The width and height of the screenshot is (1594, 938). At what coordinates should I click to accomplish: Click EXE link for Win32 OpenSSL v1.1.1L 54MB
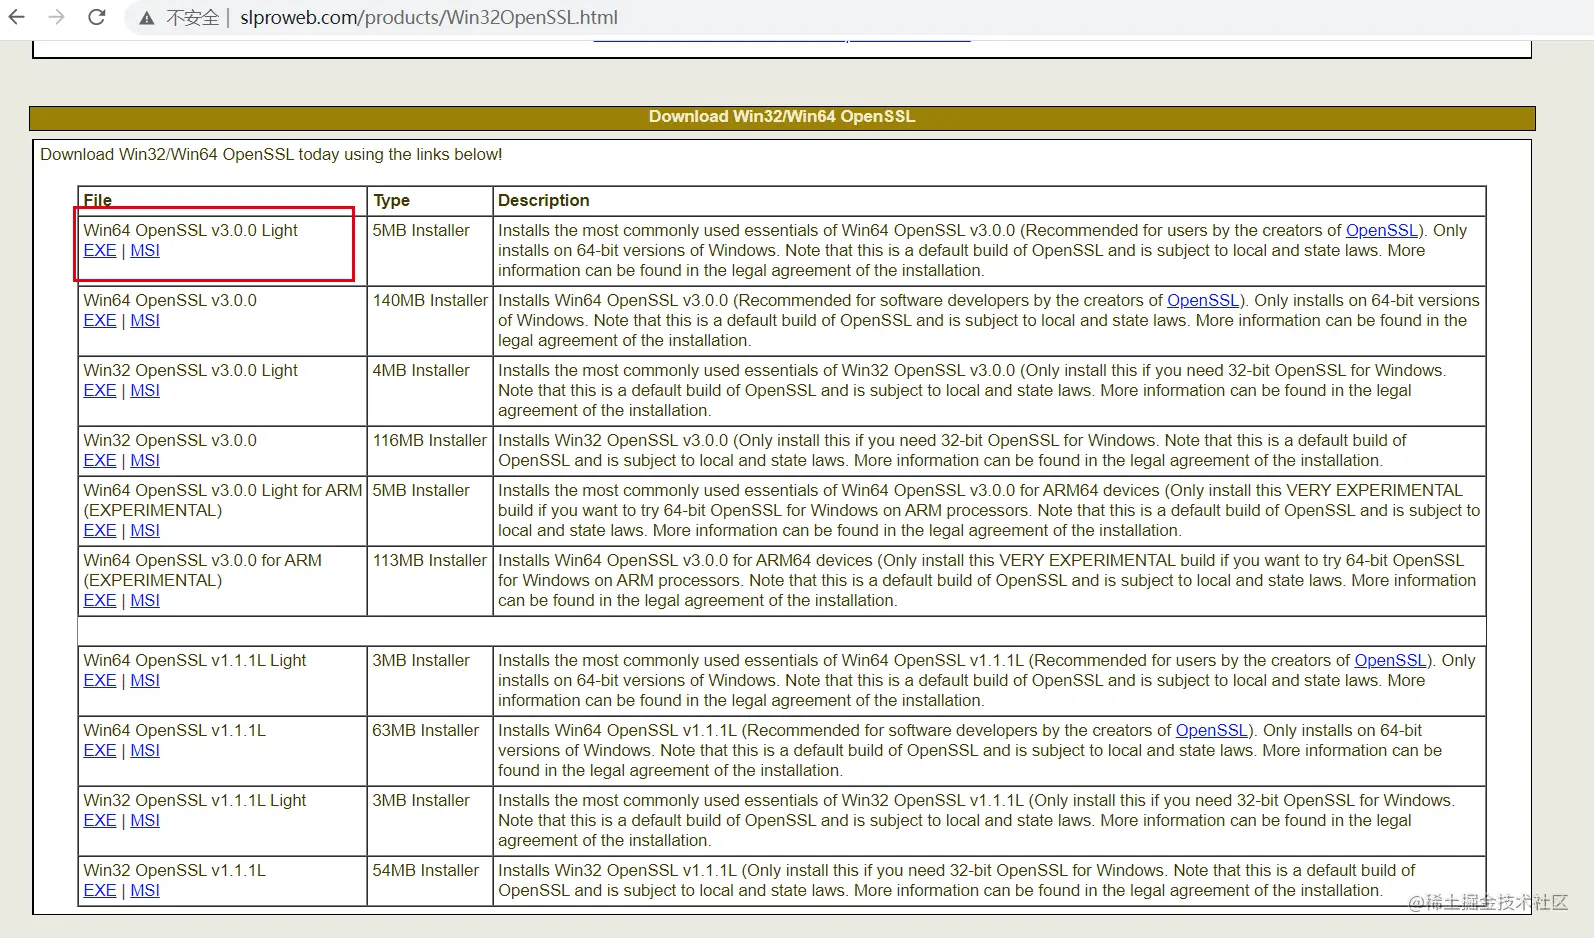[100, 890]
